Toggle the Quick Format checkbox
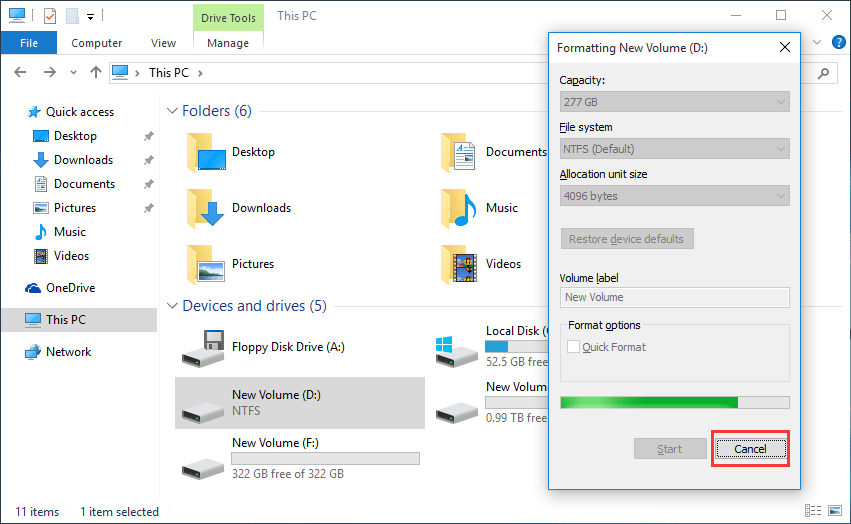The width and height of the screenshot is (851, 524). [x=573, y=347]
